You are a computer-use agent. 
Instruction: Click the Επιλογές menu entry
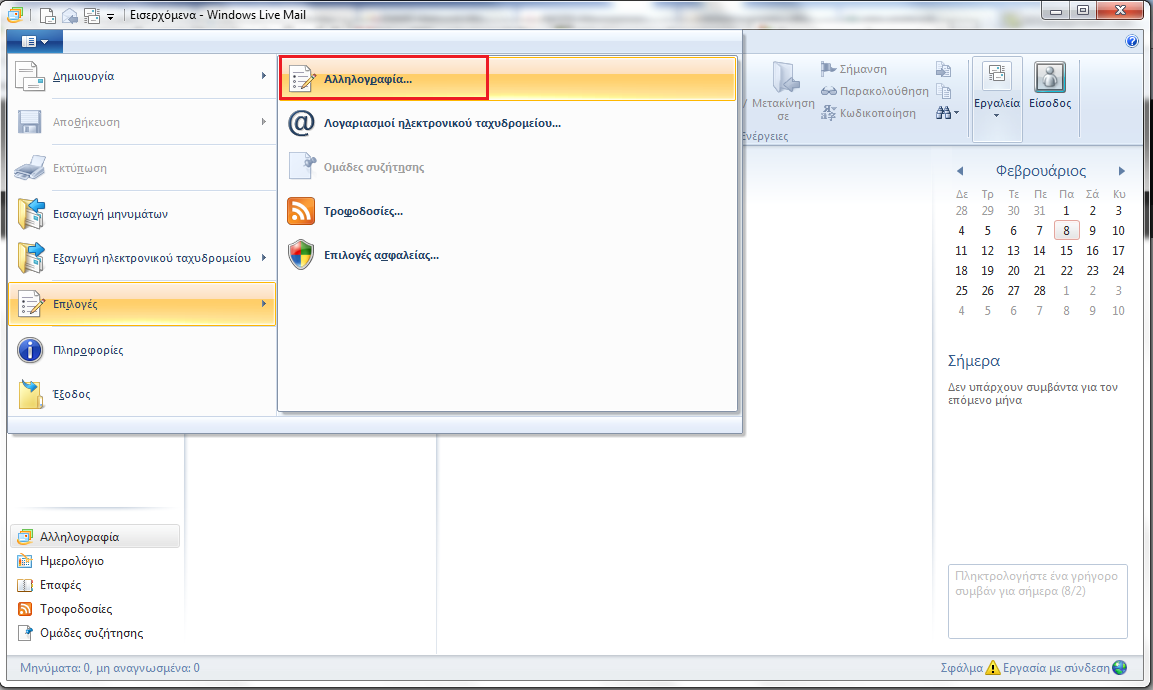[142, 304]
